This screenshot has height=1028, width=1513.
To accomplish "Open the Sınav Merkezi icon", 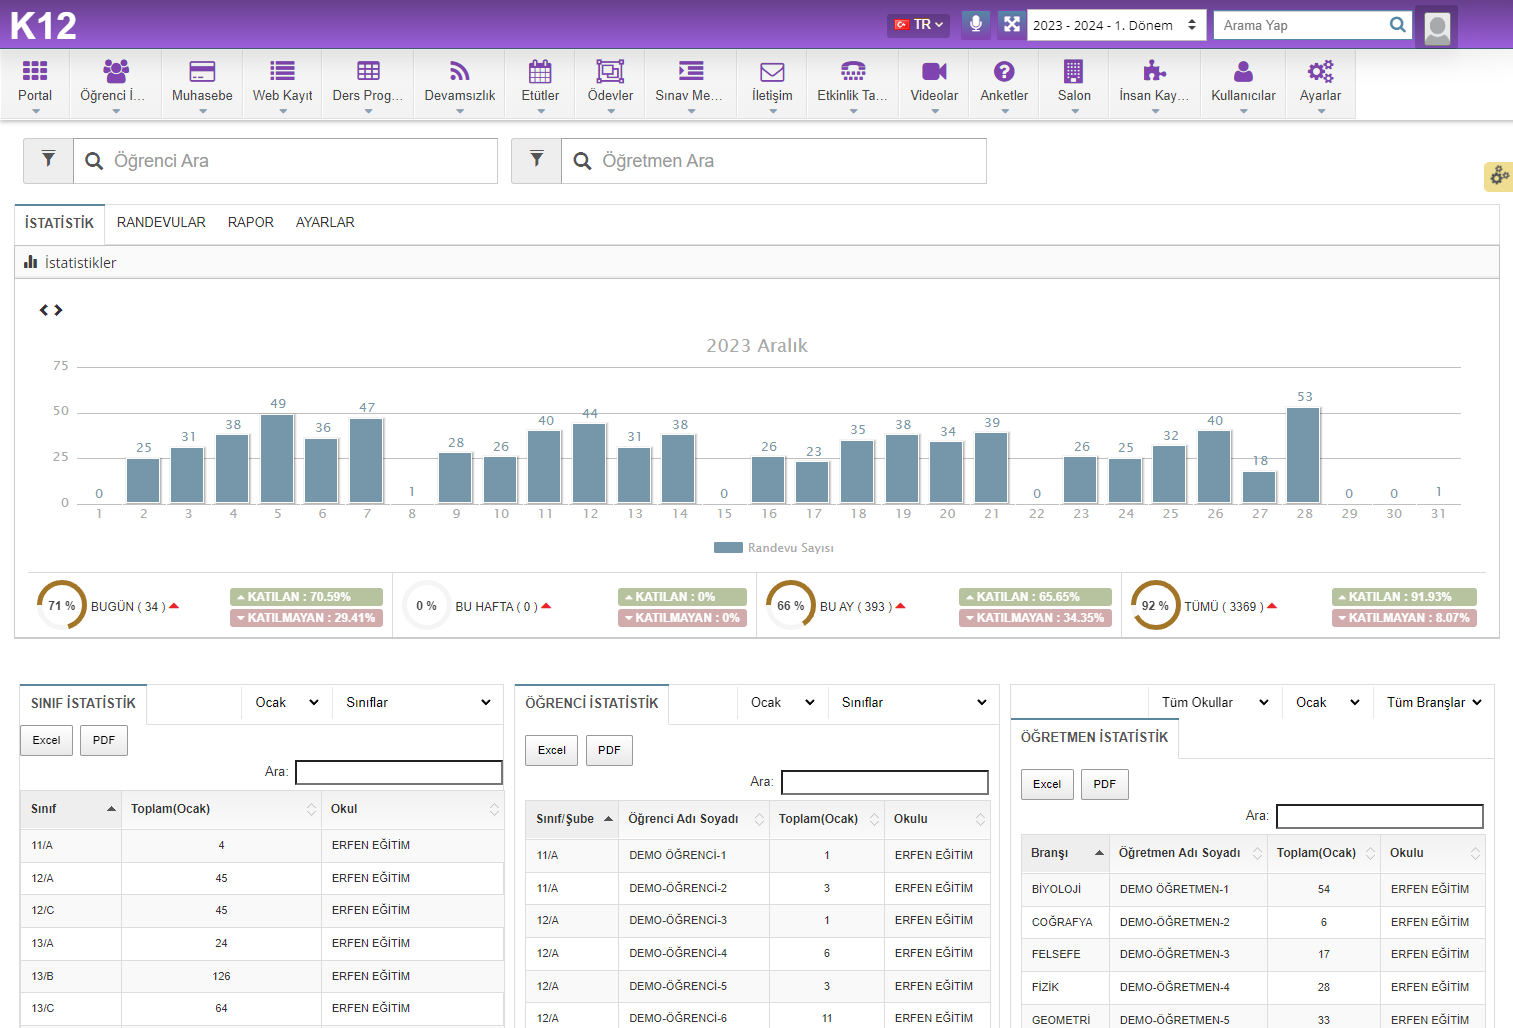I will (690, 71).
